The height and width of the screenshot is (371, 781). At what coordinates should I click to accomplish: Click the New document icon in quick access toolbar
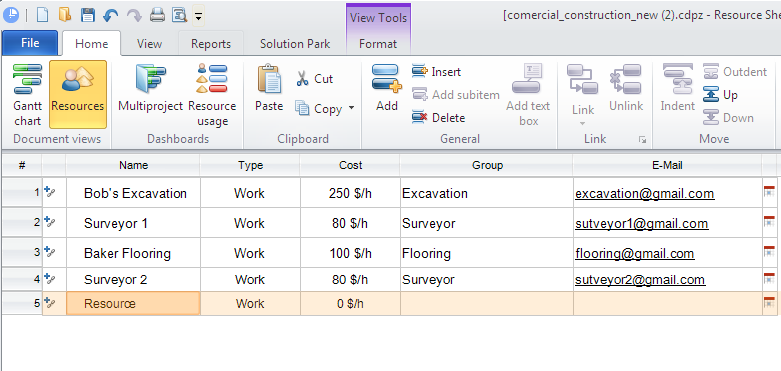42,15
